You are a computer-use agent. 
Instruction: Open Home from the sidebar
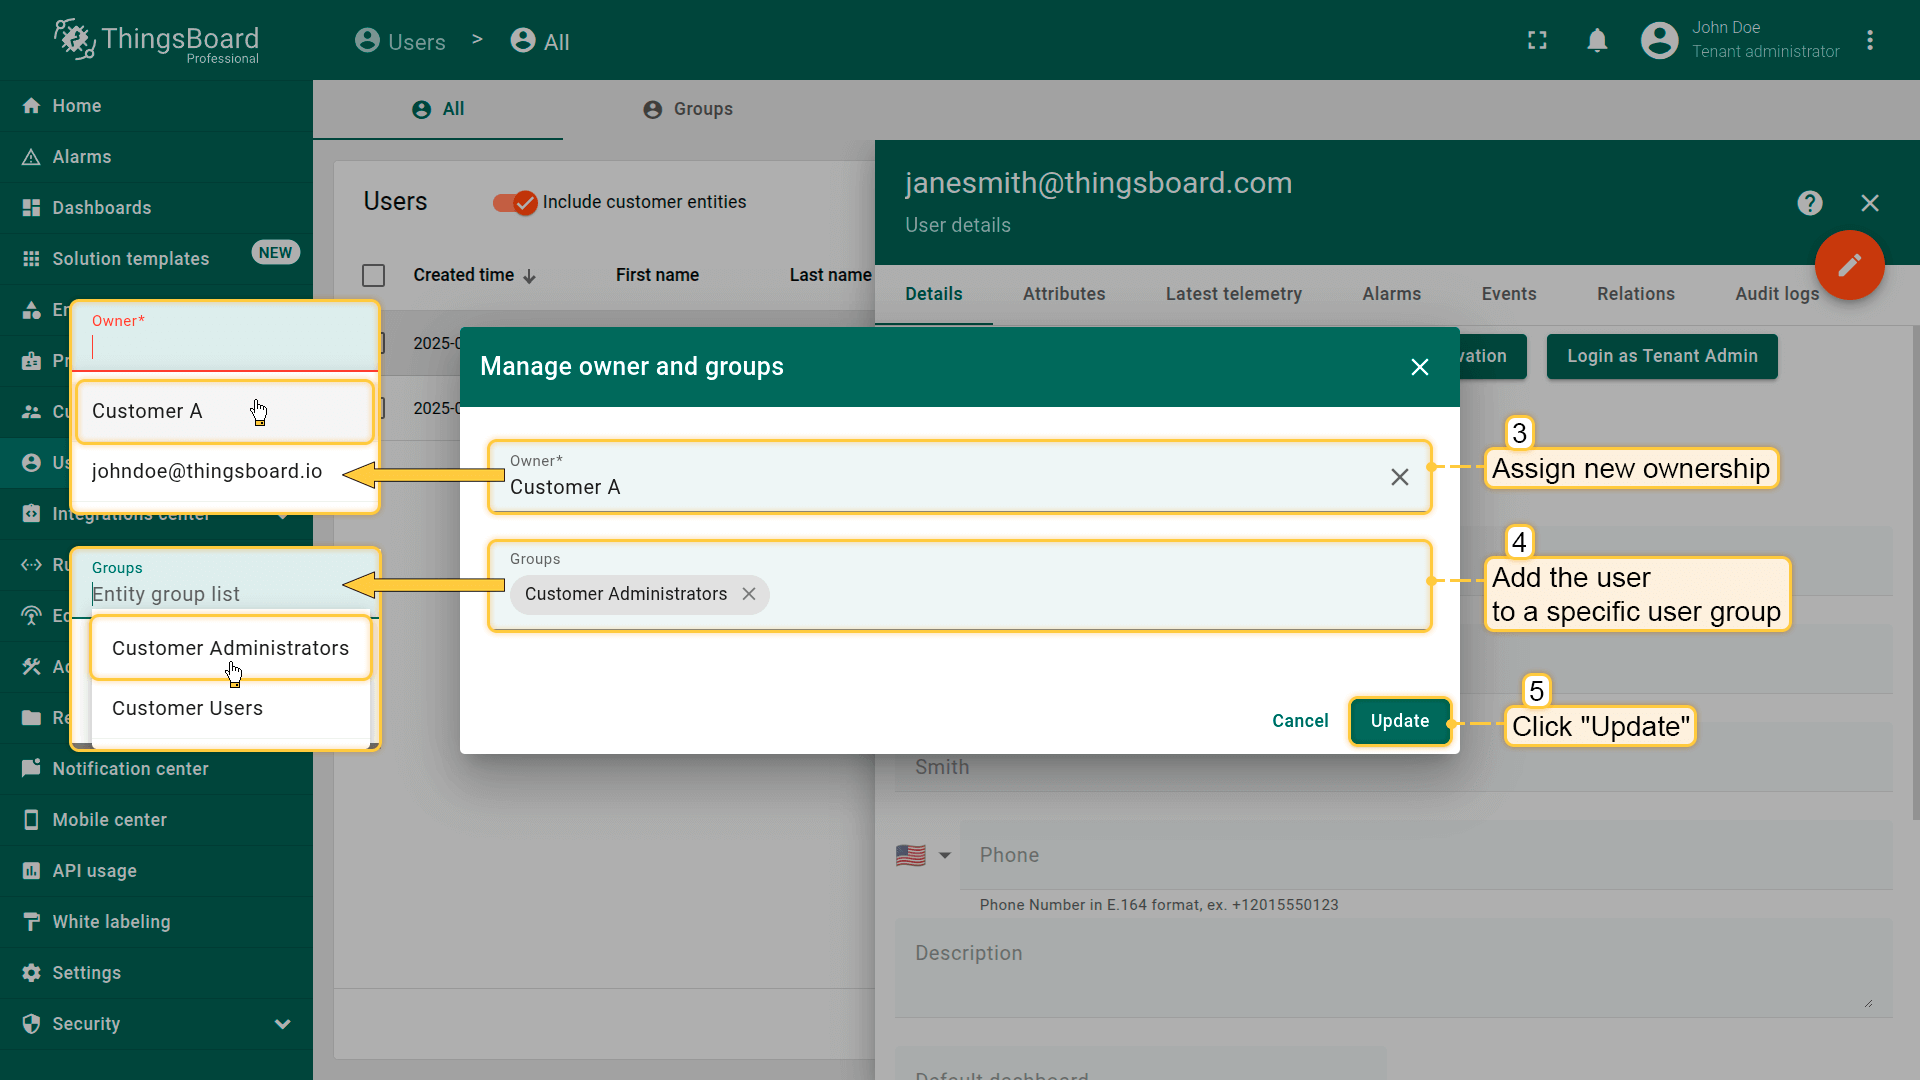coord(76,106)
